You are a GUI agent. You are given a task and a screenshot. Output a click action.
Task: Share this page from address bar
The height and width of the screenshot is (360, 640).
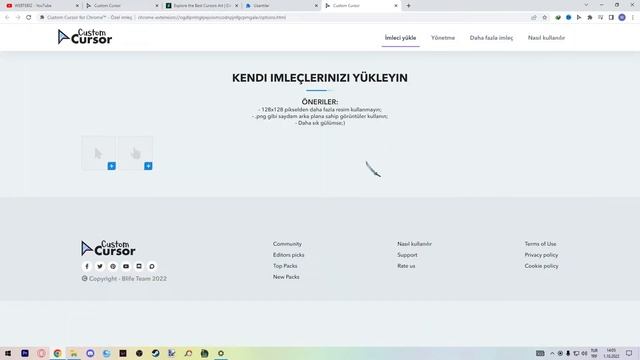(x=534, y=18)
